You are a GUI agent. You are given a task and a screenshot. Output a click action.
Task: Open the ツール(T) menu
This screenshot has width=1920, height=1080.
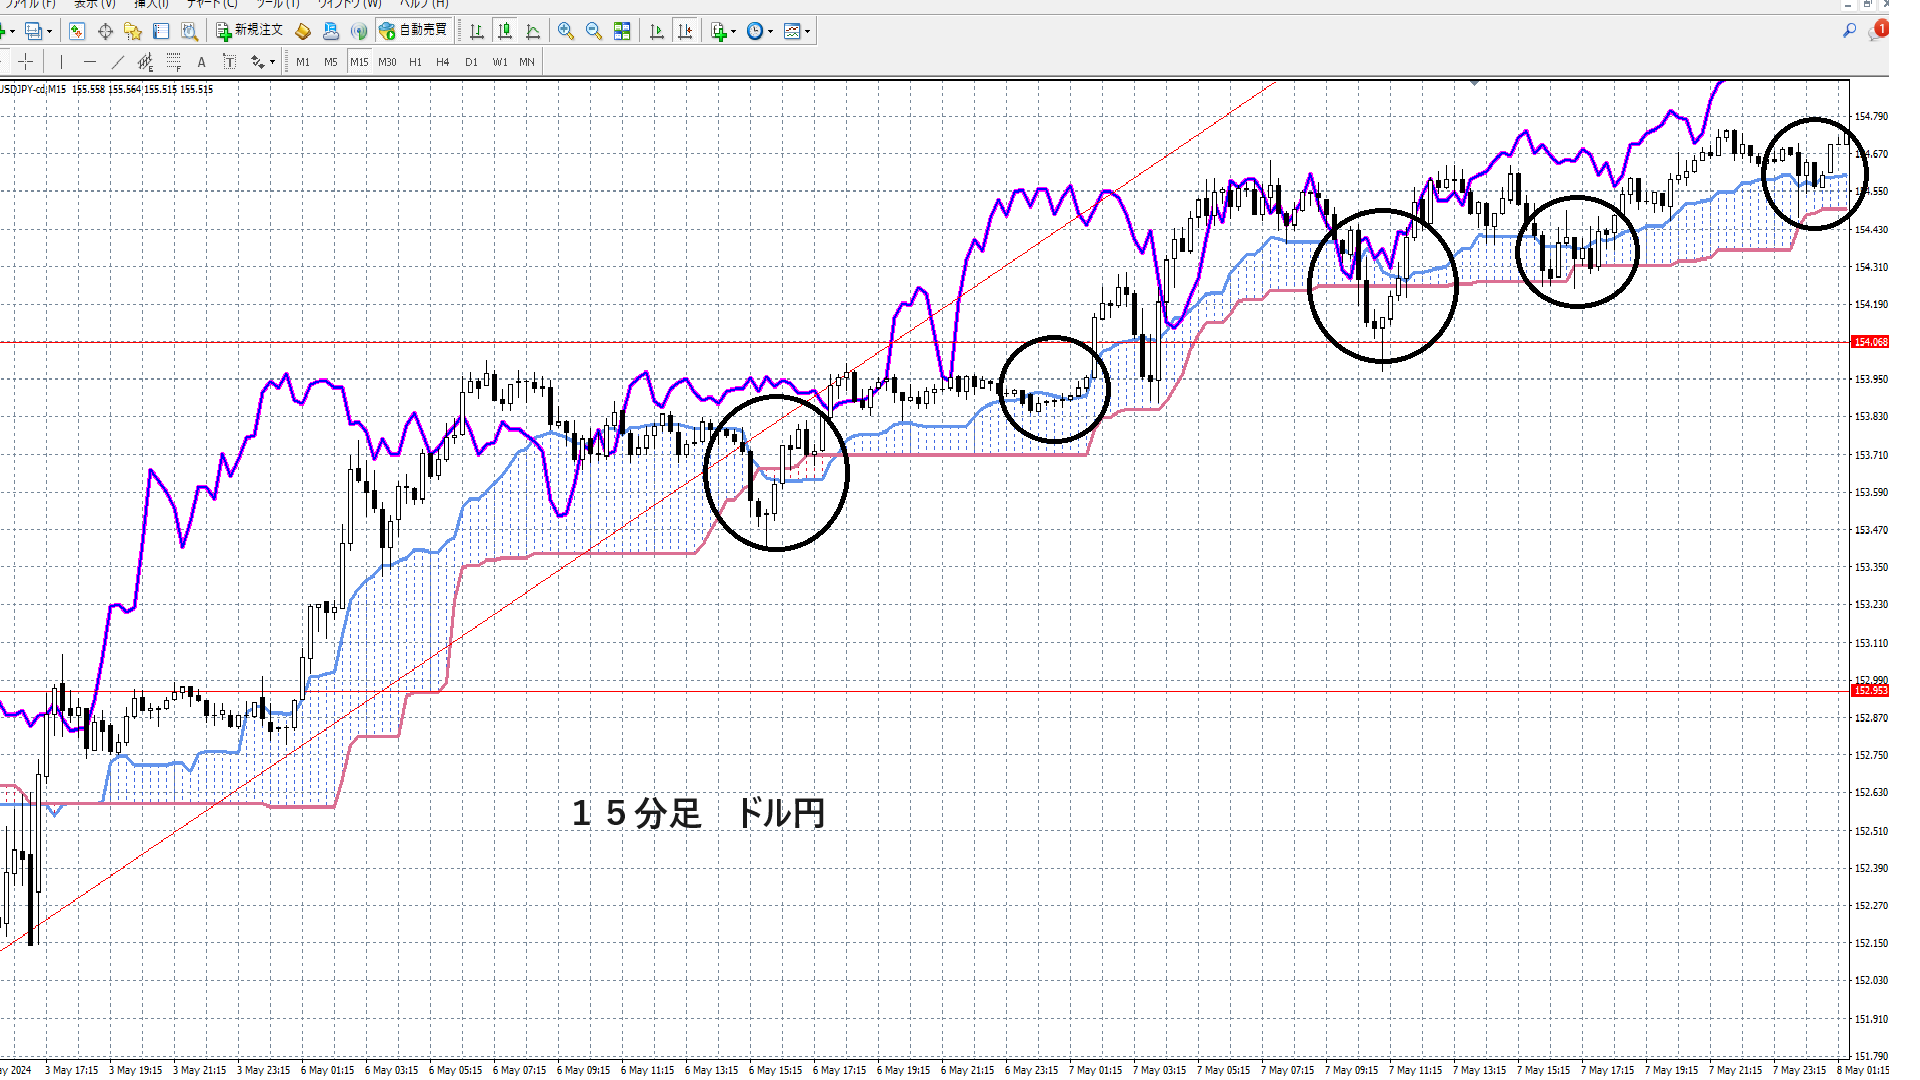point(277,4)
